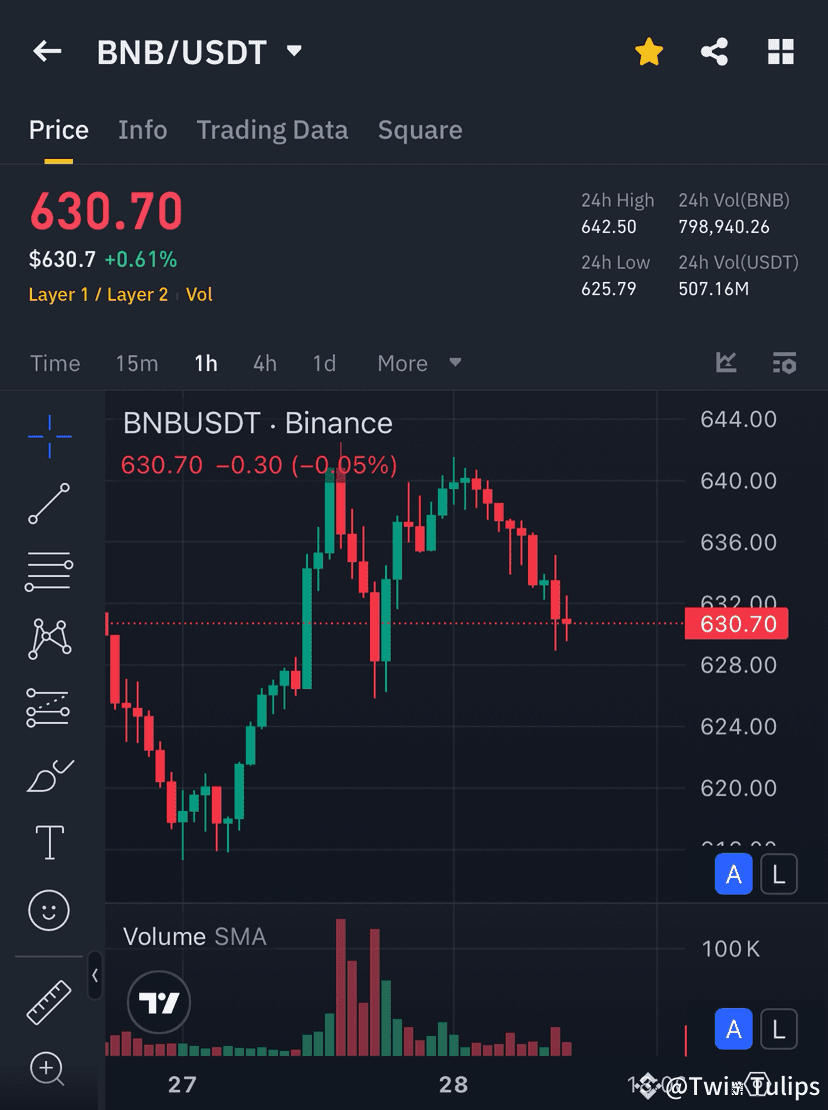Image resolution: width=828 pixels, height=1110 pixels.
Task: Switch to the Trading Data tab
Action: (272, 130)
